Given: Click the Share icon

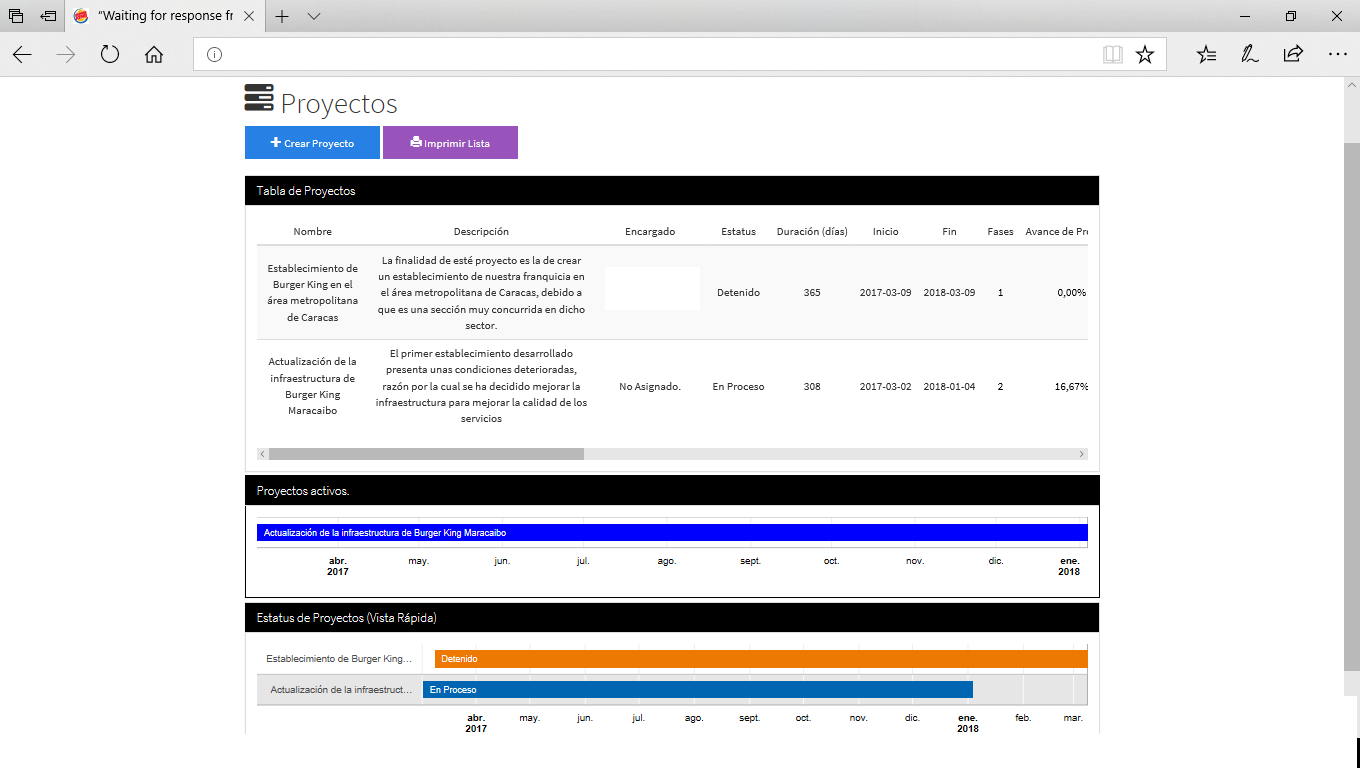Looking at the screenshot, I should pyautogui.click(x=1293, y=54).
